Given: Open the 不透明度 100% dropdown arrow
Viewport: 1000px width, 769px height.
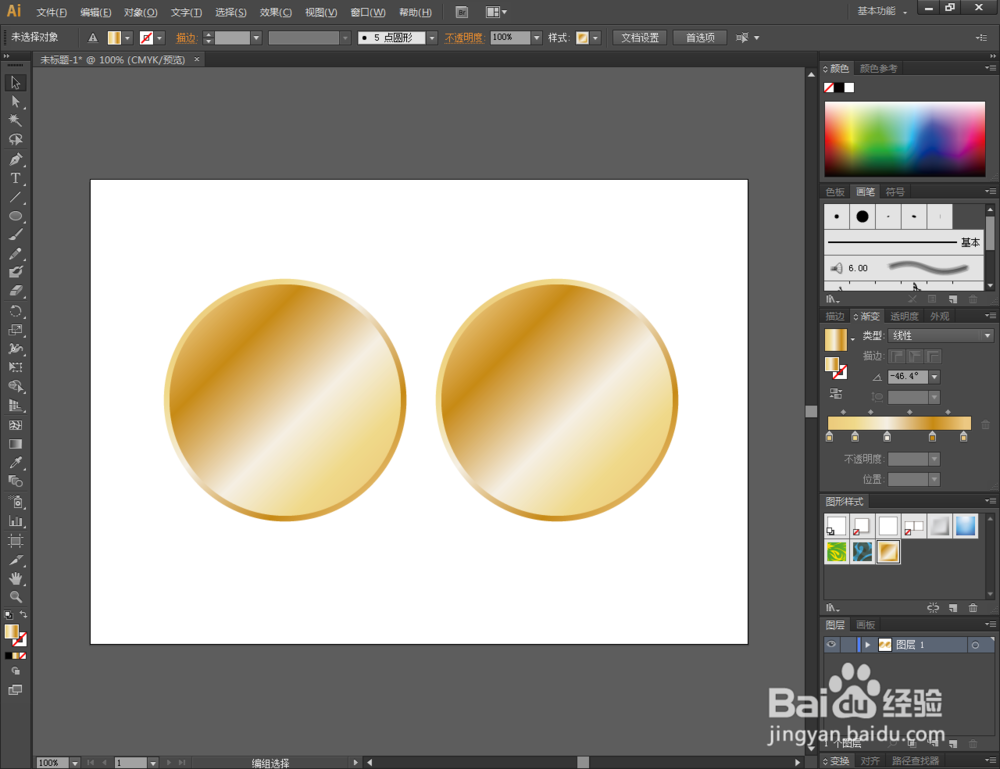Looking at the screenshot, I should (x=536, y=38).
